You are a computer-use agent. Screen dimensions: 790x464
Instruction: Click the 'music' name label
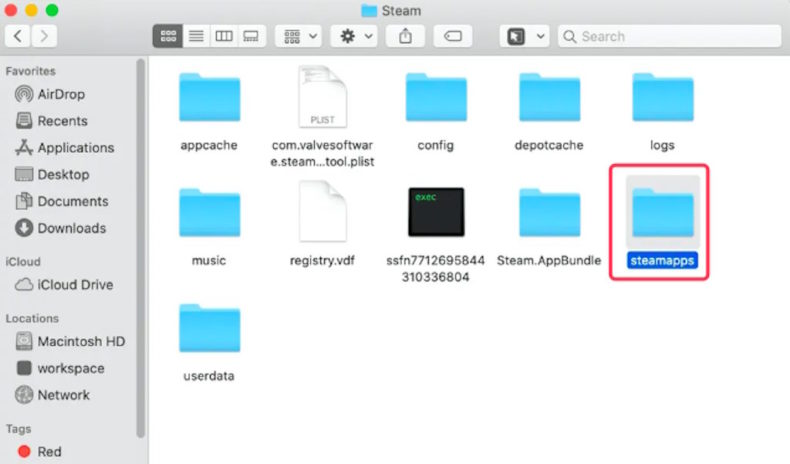tap(209, 260)
